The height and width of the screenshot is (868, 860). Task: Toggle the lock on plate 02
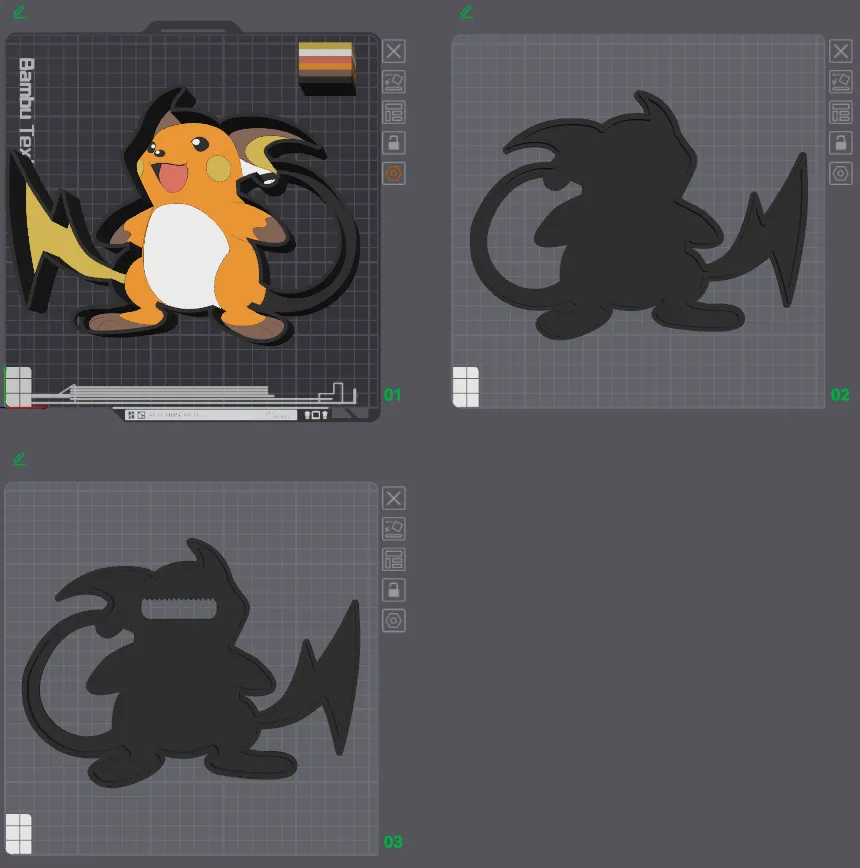[841, 143]
